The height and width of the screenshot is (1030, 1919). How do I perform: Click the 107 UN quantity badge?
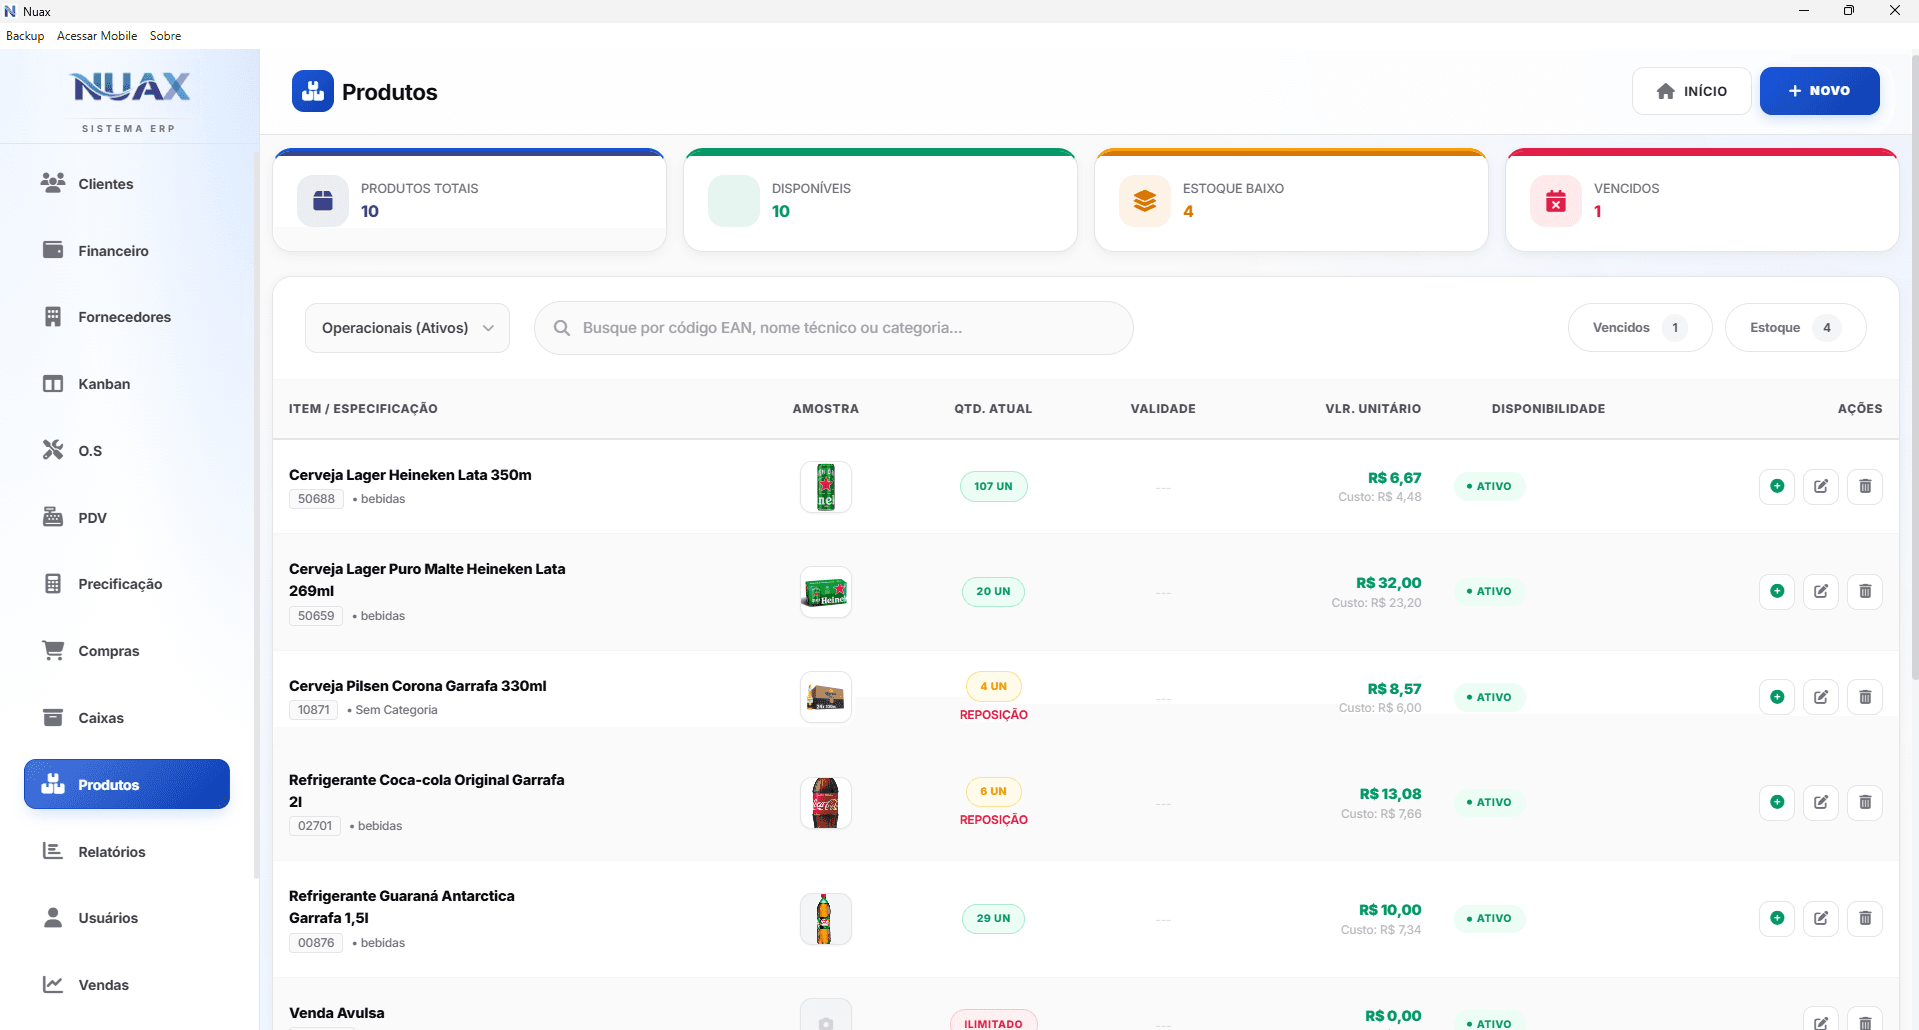[x=994, y=486]
